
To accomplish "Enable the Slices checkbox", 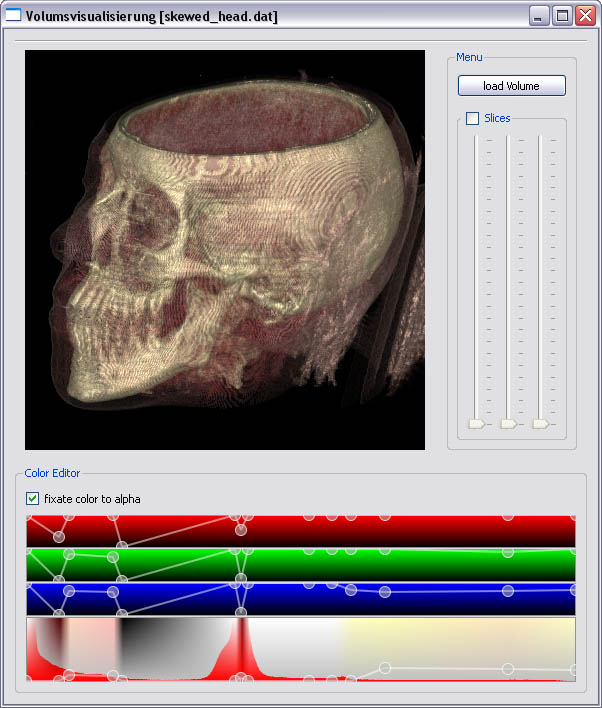I will coord(472,118).
